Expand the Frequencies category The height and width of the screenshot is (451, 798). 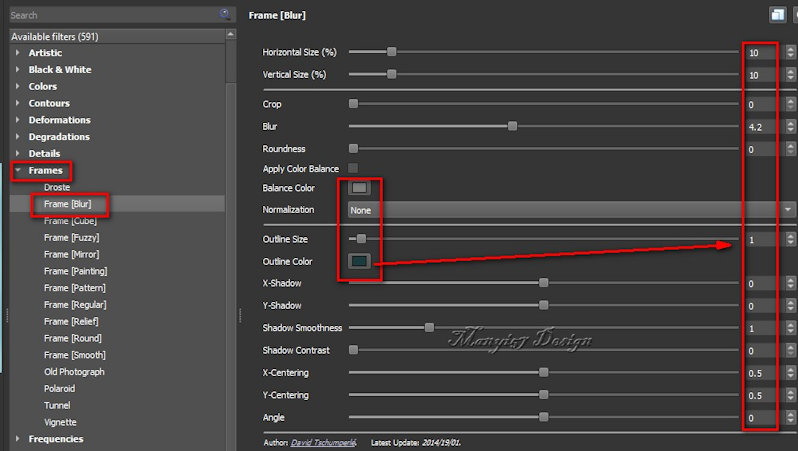pyautogui.click(x=17, y=439)
